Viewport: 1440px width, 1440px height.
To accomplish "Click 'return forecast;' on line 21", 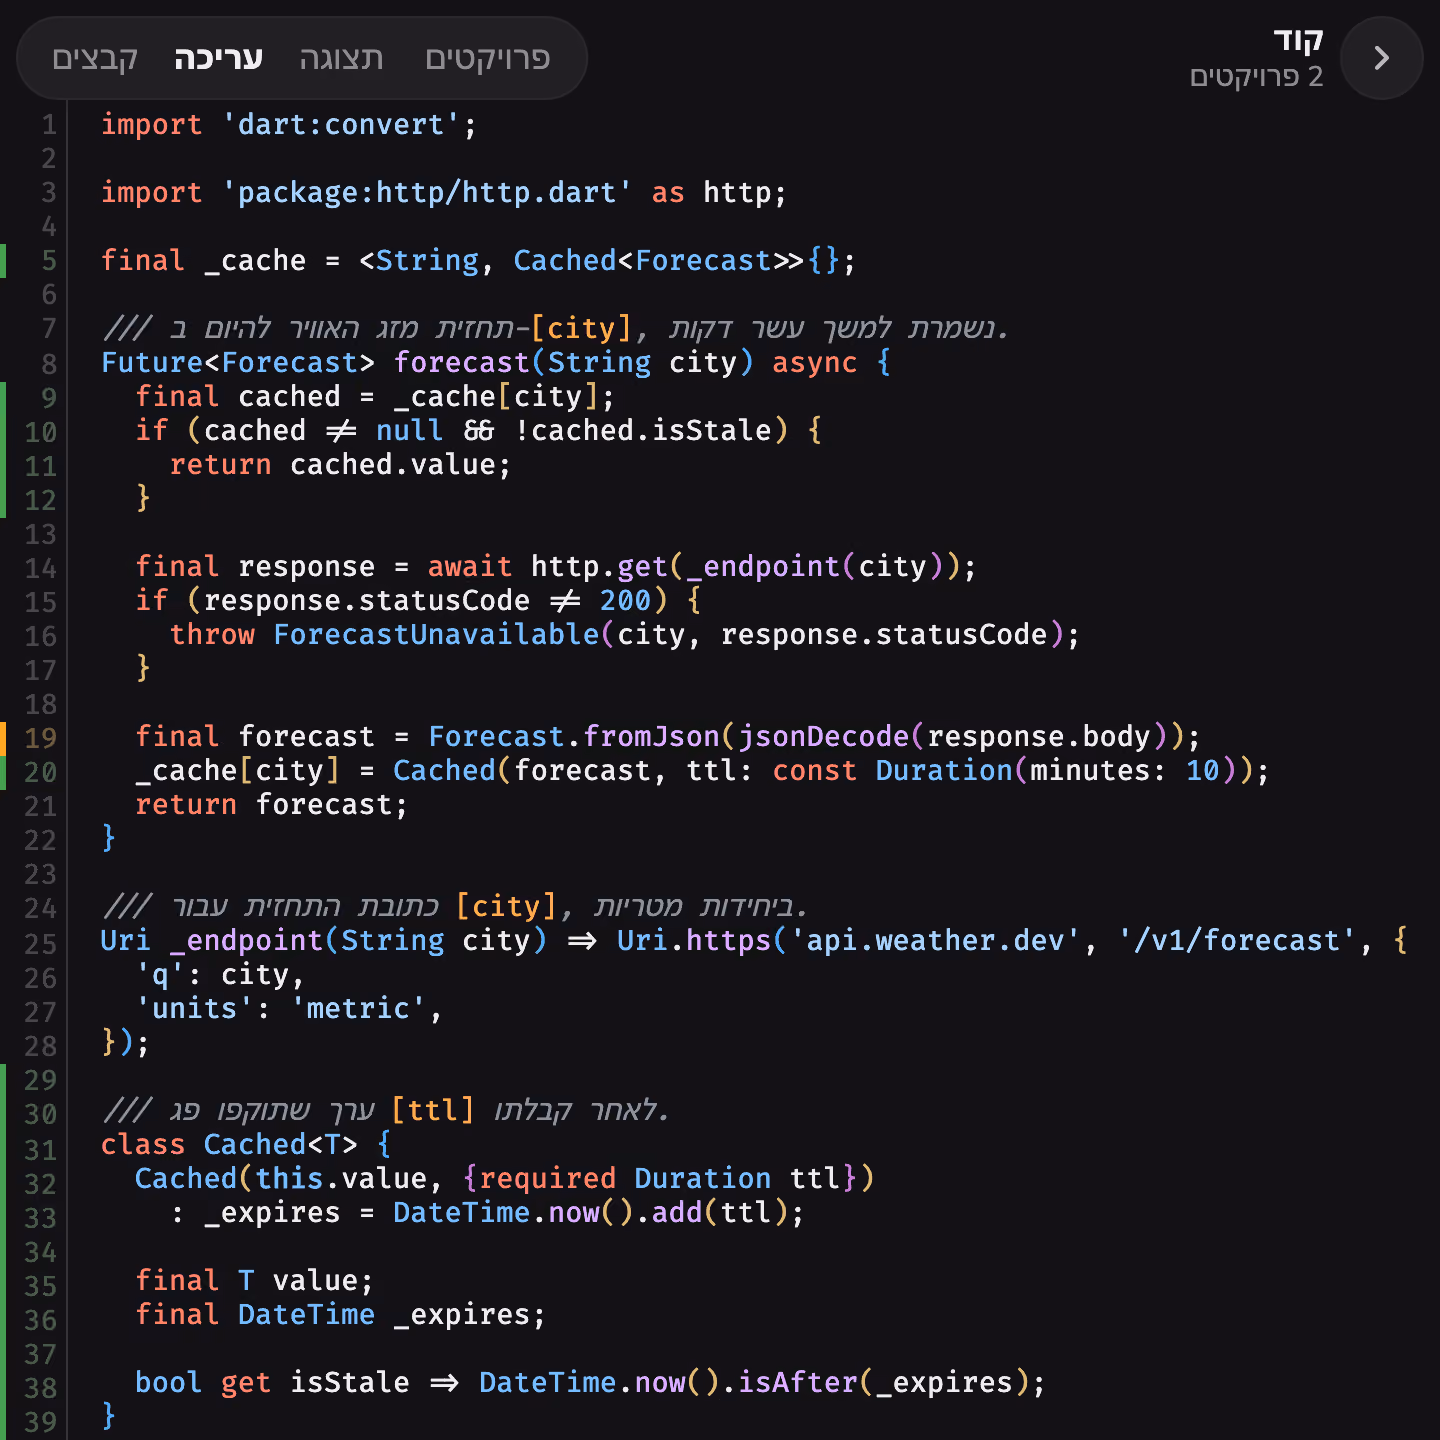I will click(x=272, y=805).
